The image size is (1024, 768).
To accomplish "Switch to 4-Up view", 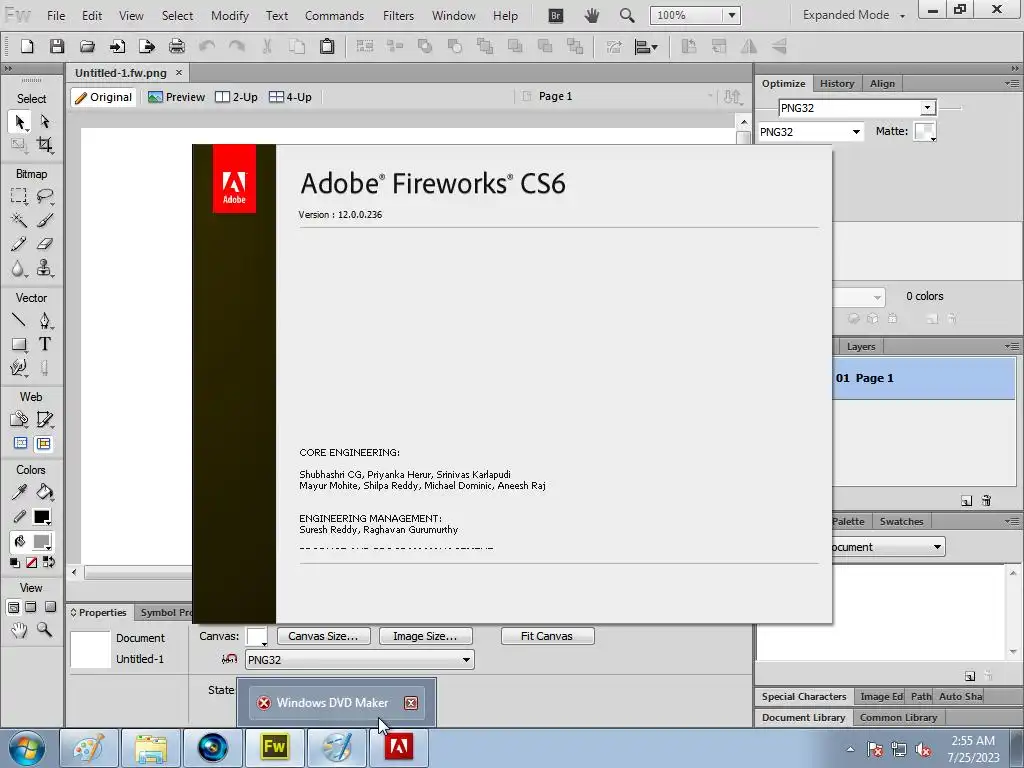I will tap(291, 97).
